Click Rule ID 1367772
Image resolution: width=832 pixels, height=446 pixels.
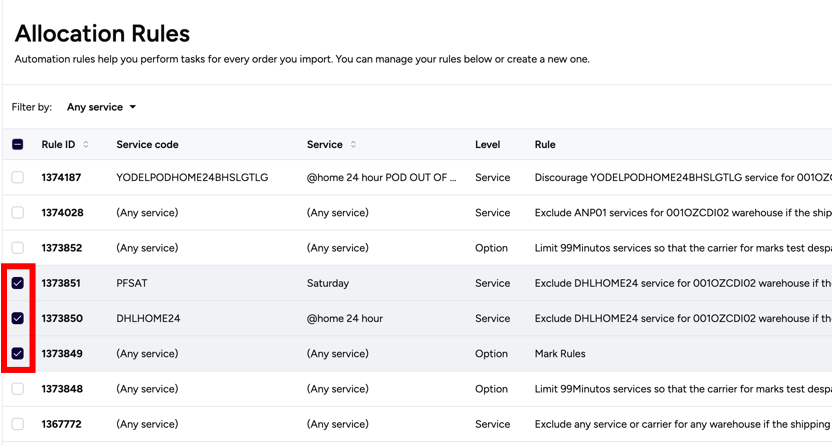click(62, 424)
